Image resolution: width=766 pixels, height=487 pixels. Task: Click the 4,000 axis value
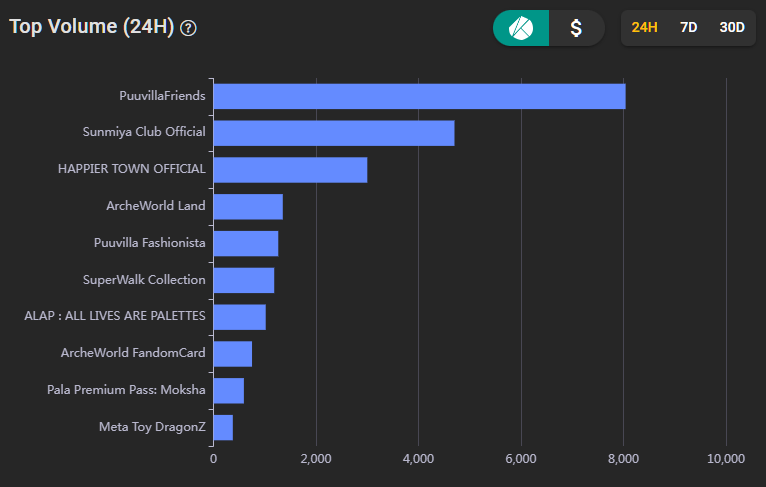coord(419,459)
